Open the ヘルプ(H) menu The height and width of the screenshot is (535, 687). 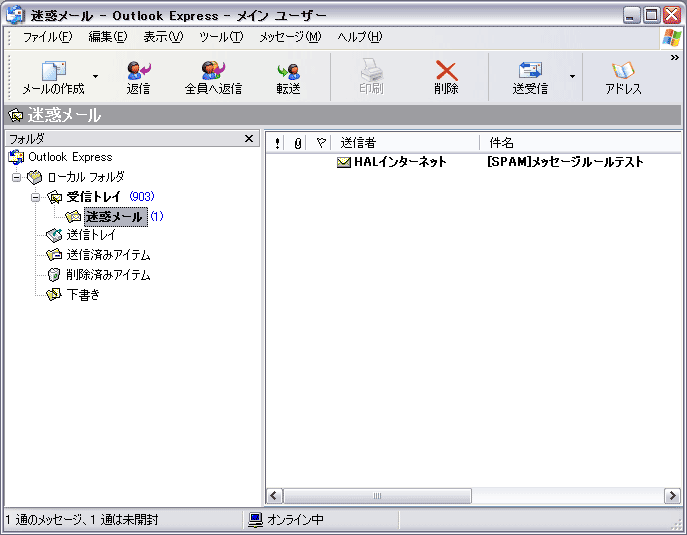[x=360, y=37]
